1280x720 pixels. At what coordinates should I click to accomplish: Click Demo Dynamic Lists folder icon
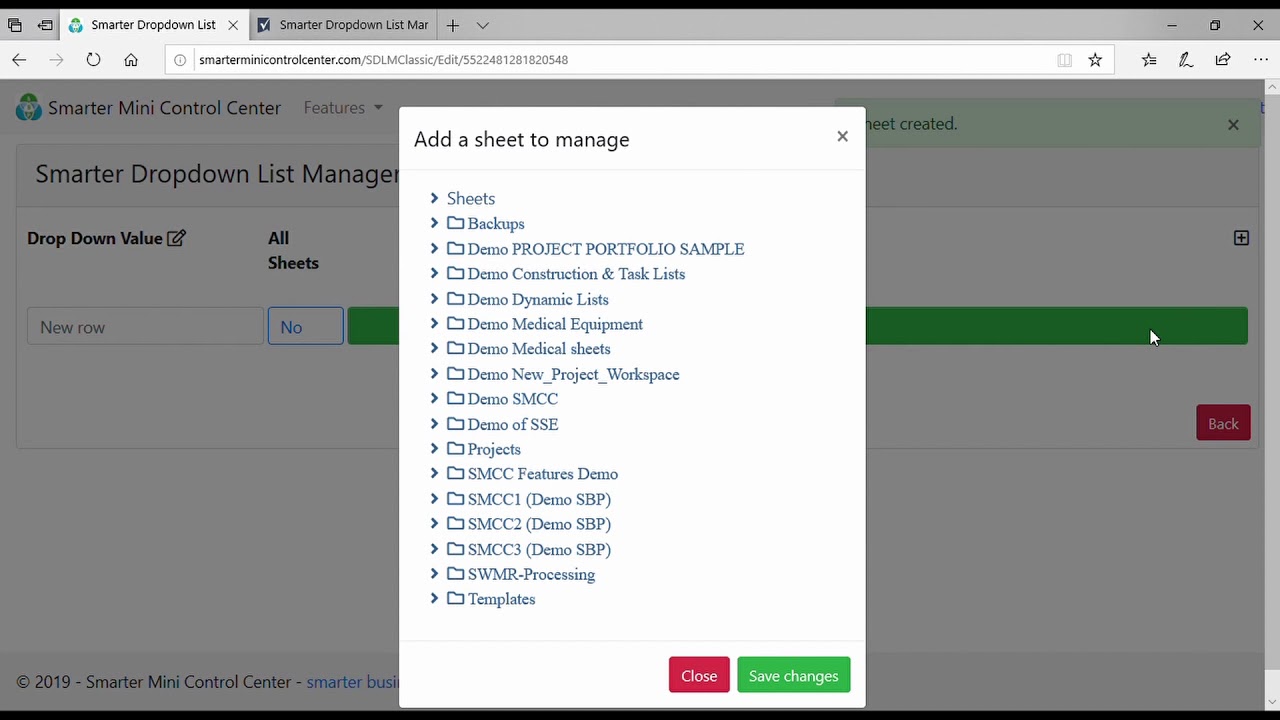(x=456, y=298)
